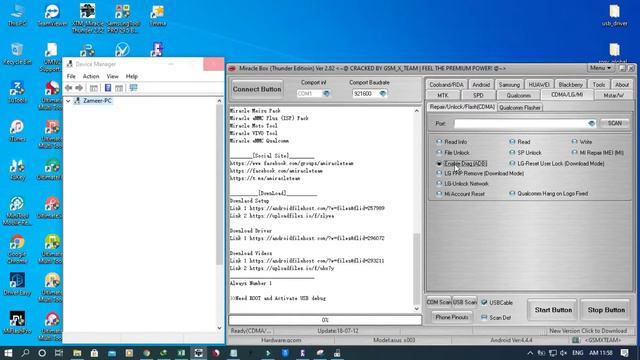
Task: Click the Windows Start button
Action: pyautogui.click(x=8, y=353)
